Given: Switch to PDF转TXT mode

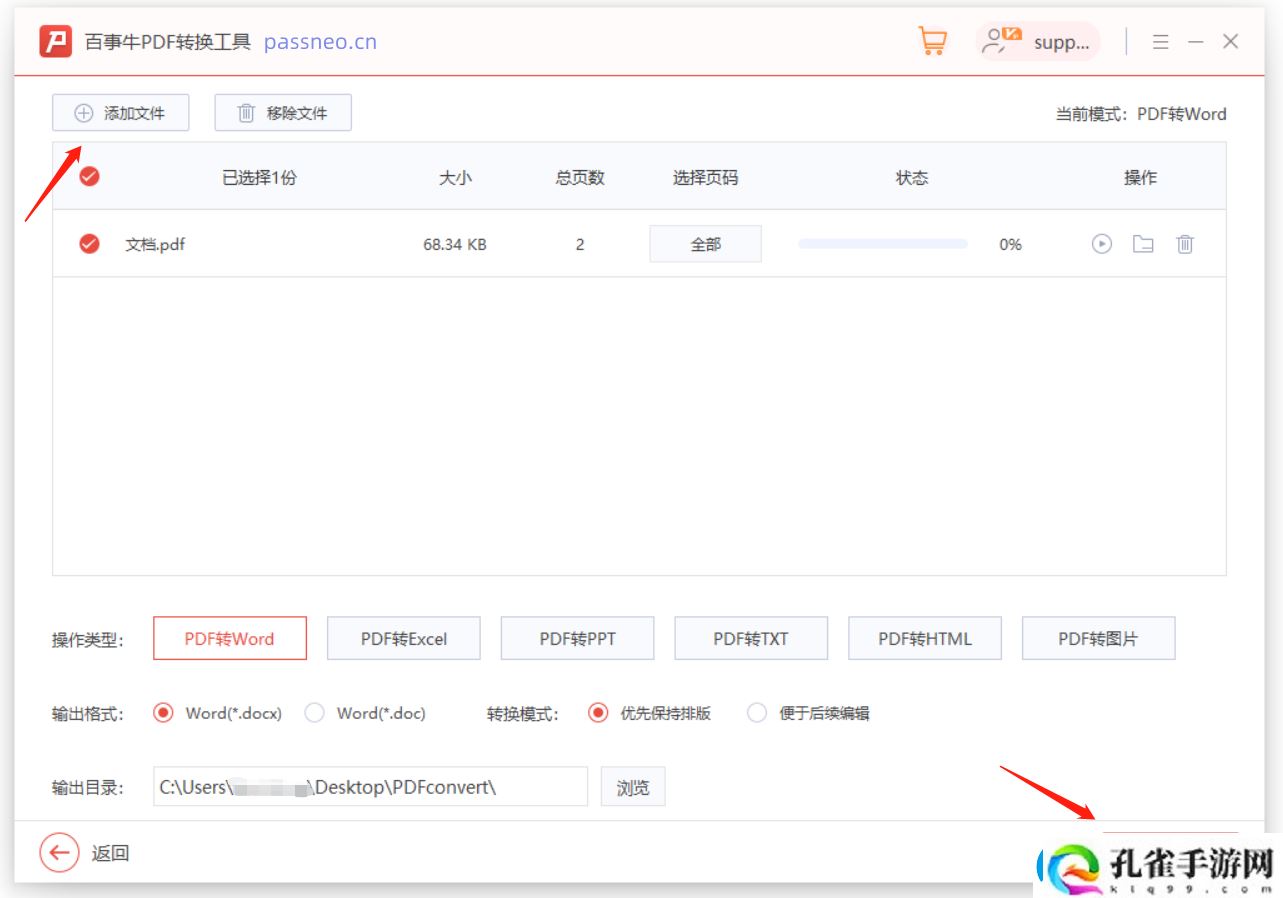Looking at the screenshot, I should coord(751,638).
